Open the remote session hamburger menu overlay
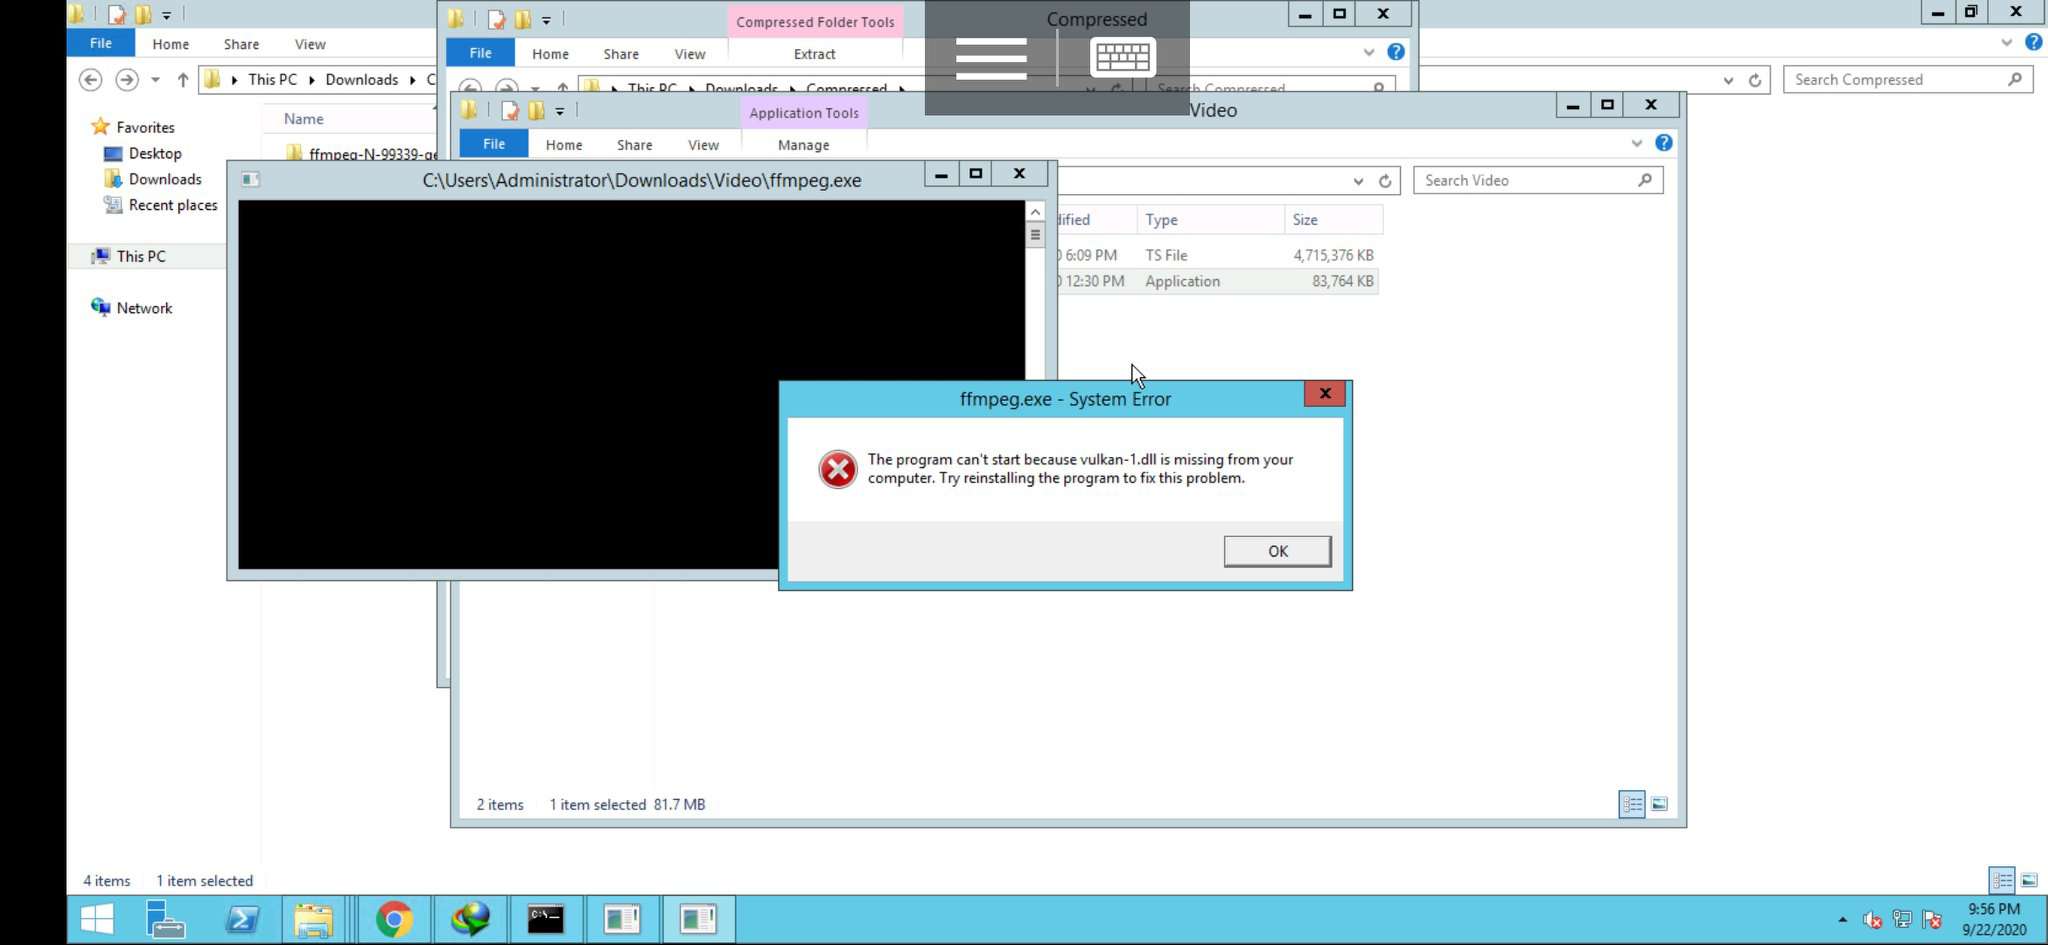2048x945 pixels. (x=991, y=58)
